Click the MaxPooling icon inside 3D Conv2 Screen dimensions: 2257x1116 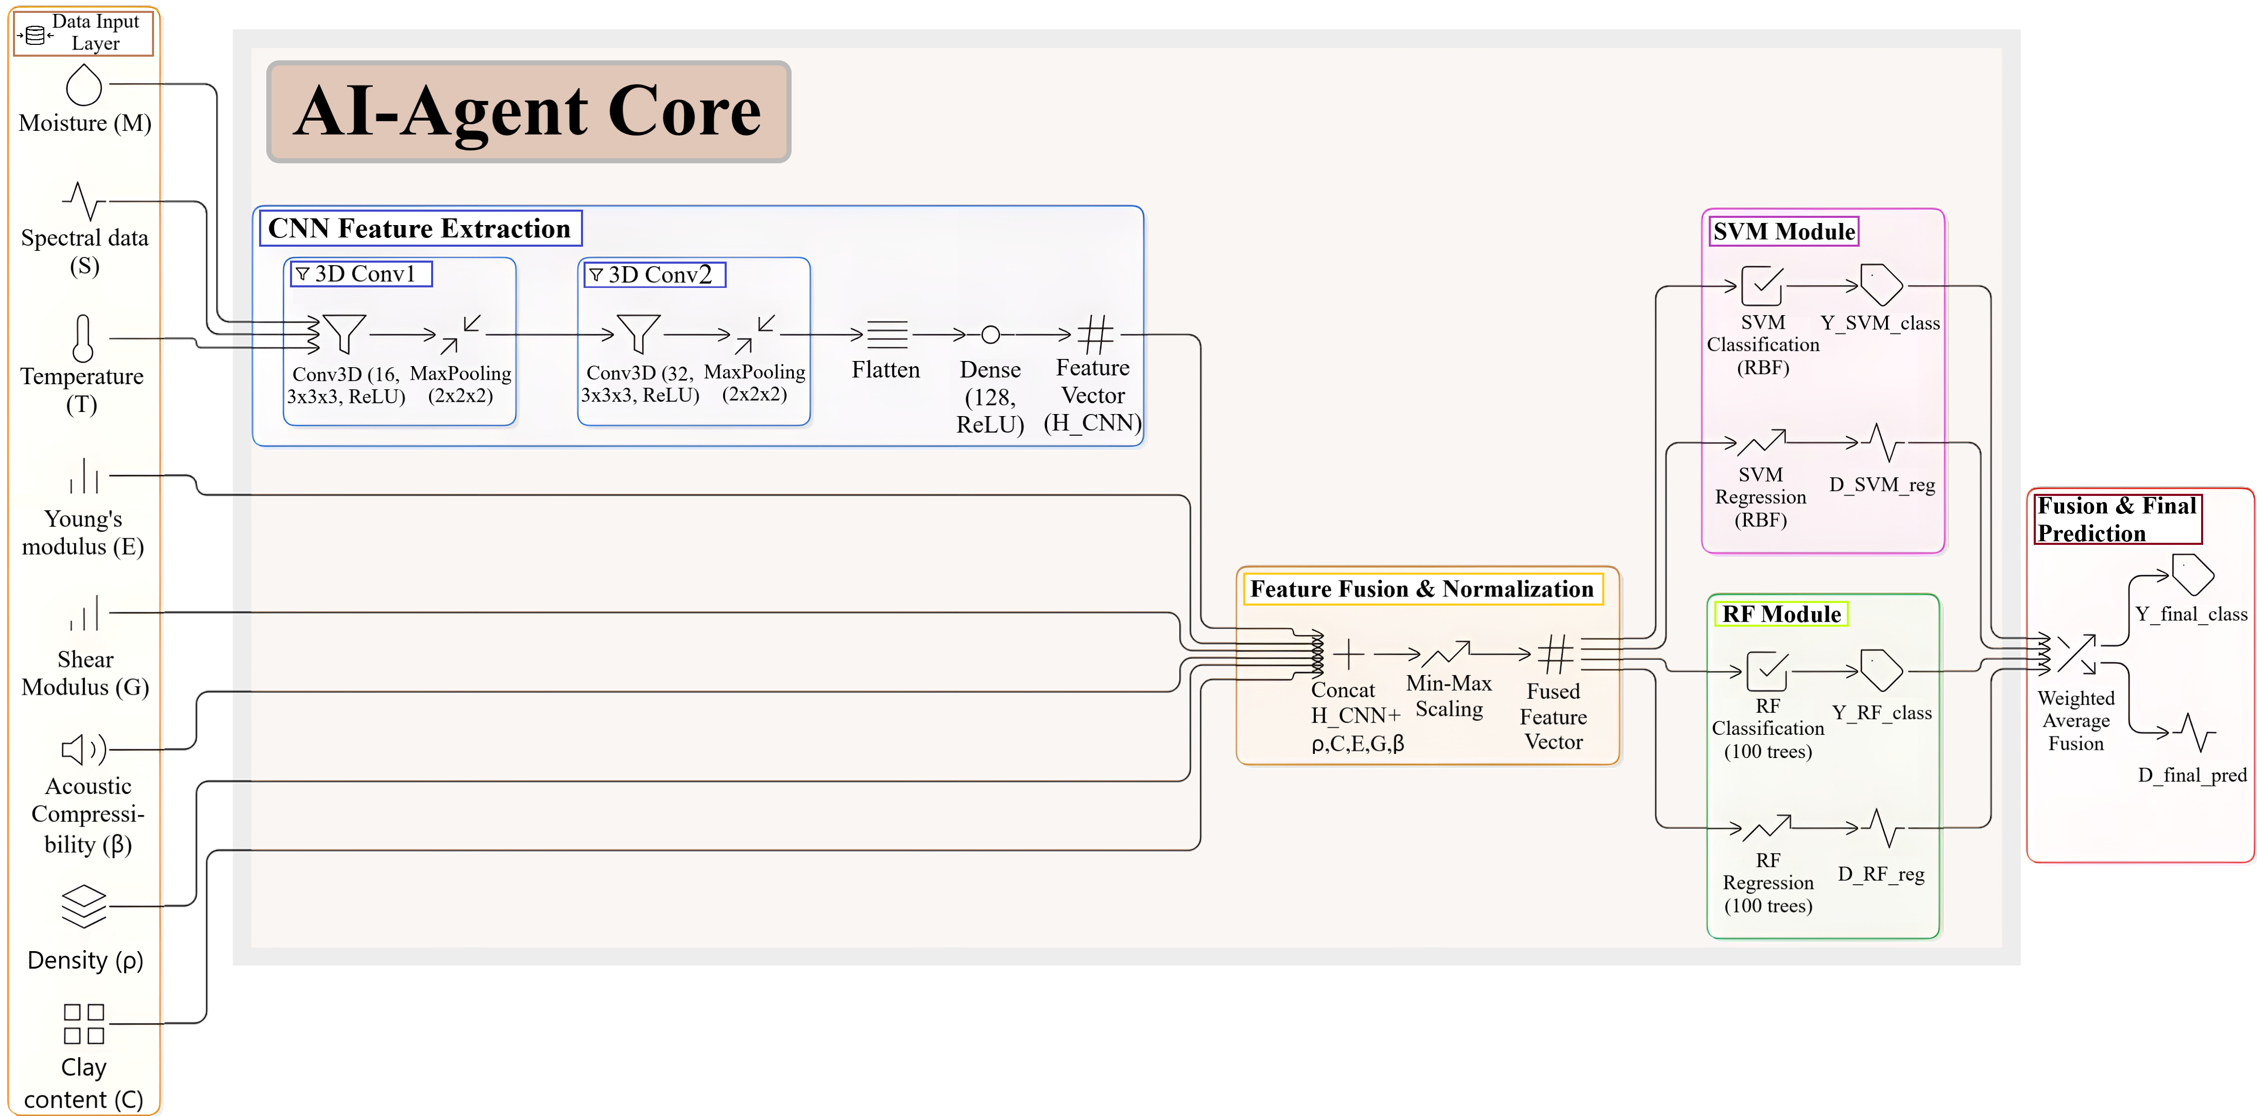tap(755, 334)
